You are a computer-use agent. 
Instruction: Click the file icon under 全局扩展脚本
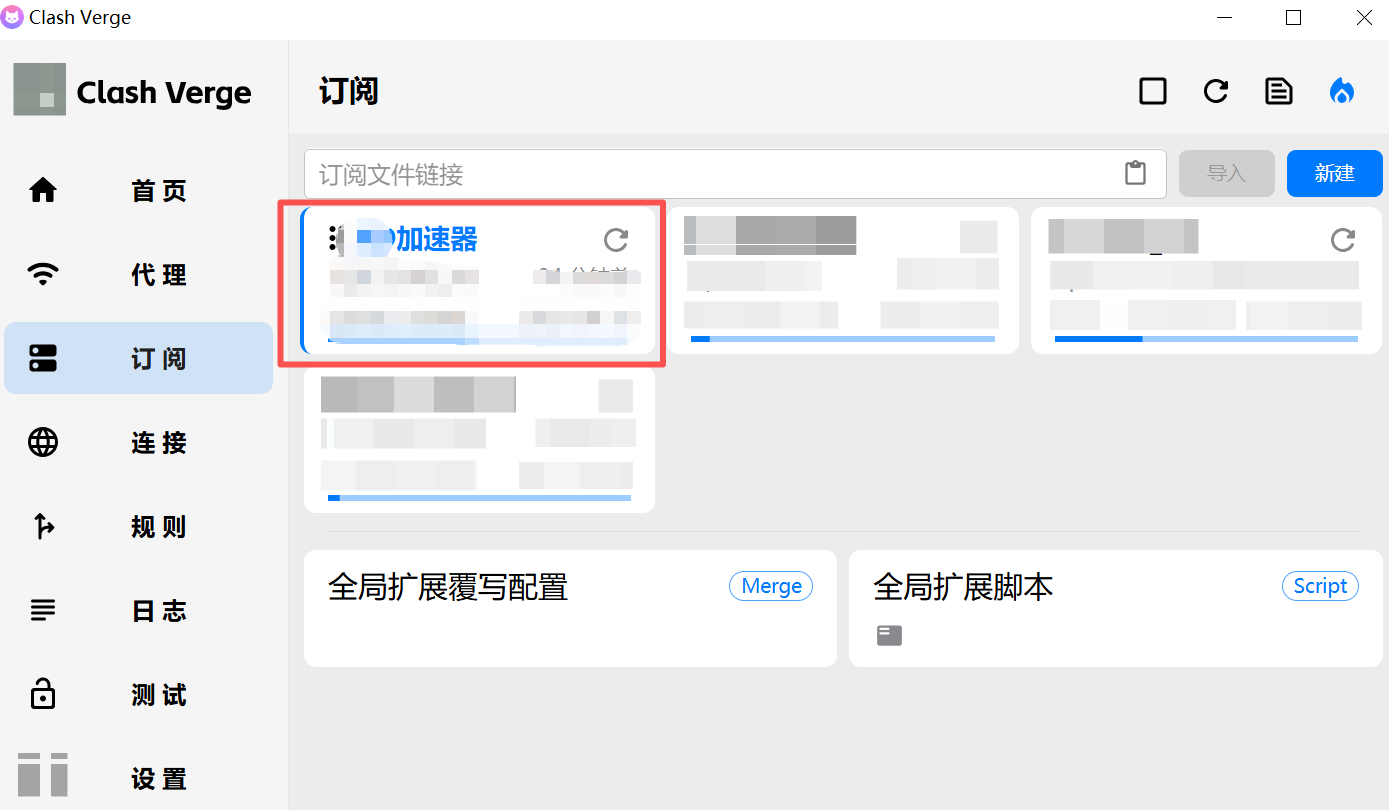[889, 635]
